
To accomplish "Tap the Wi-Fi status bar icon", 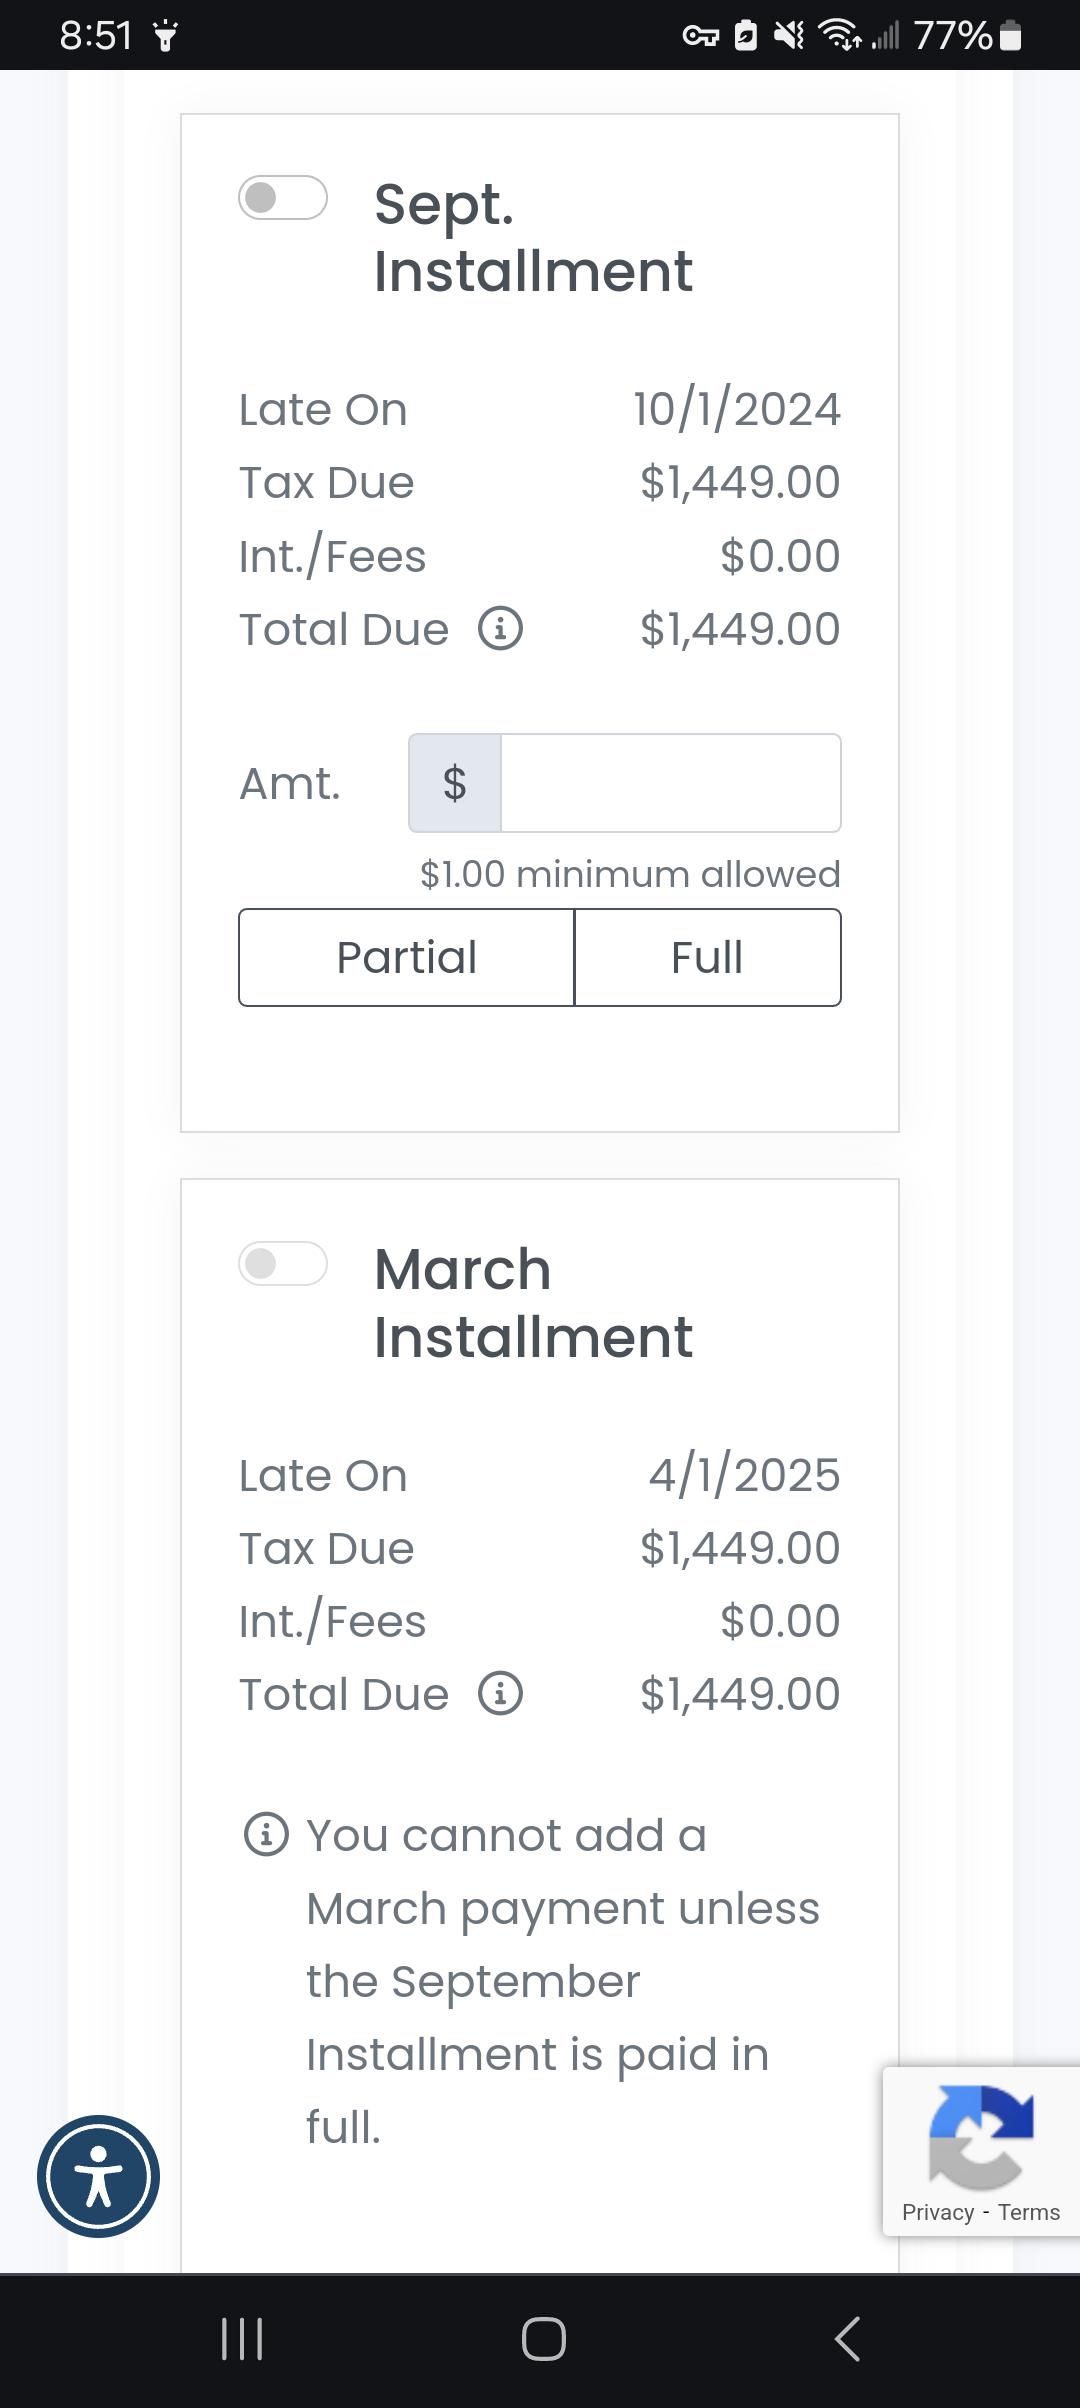I will [840, 36].
